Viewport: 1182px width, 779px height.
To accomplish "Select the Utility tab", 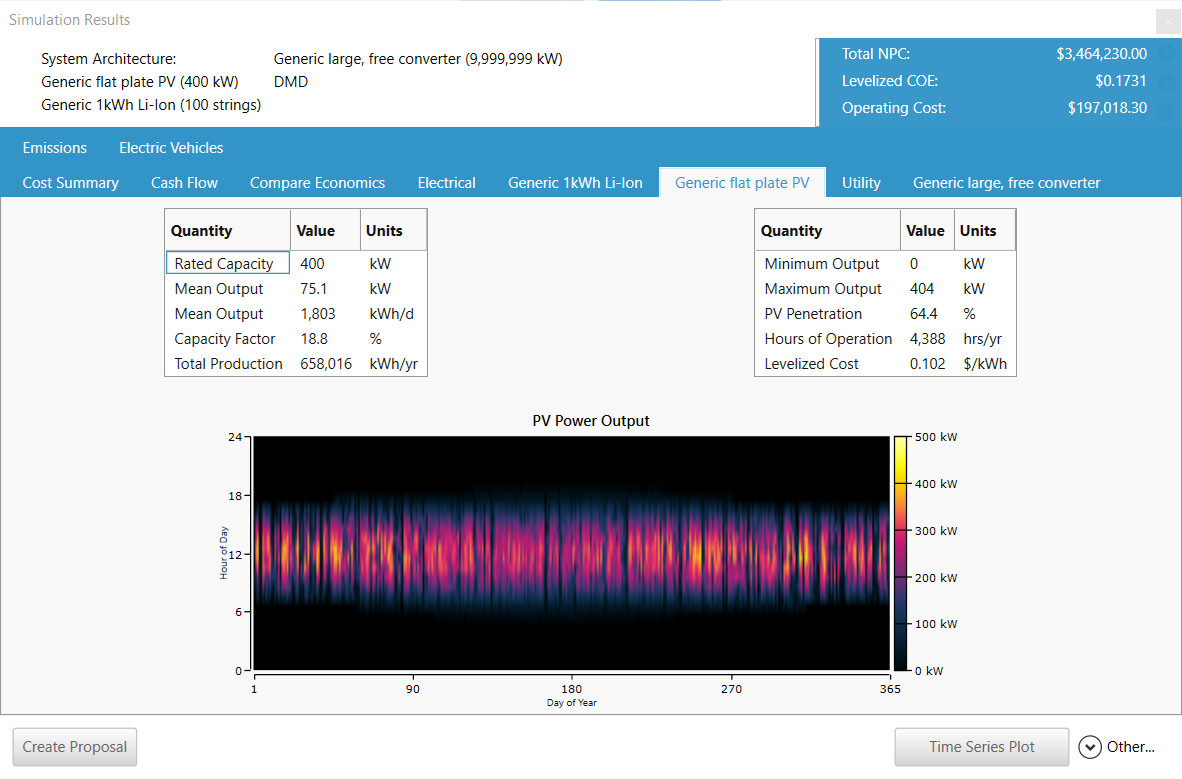I will point(861,182).
